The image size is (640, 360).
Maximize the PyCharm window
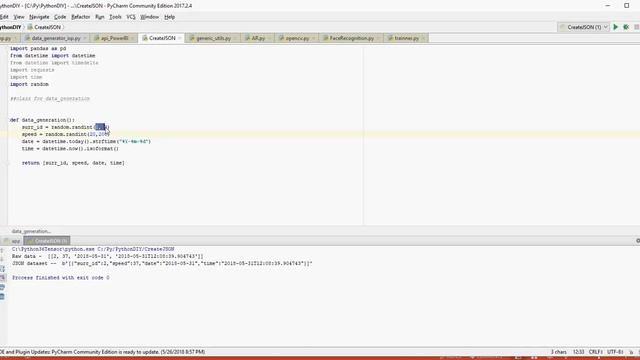coord(627,6)
